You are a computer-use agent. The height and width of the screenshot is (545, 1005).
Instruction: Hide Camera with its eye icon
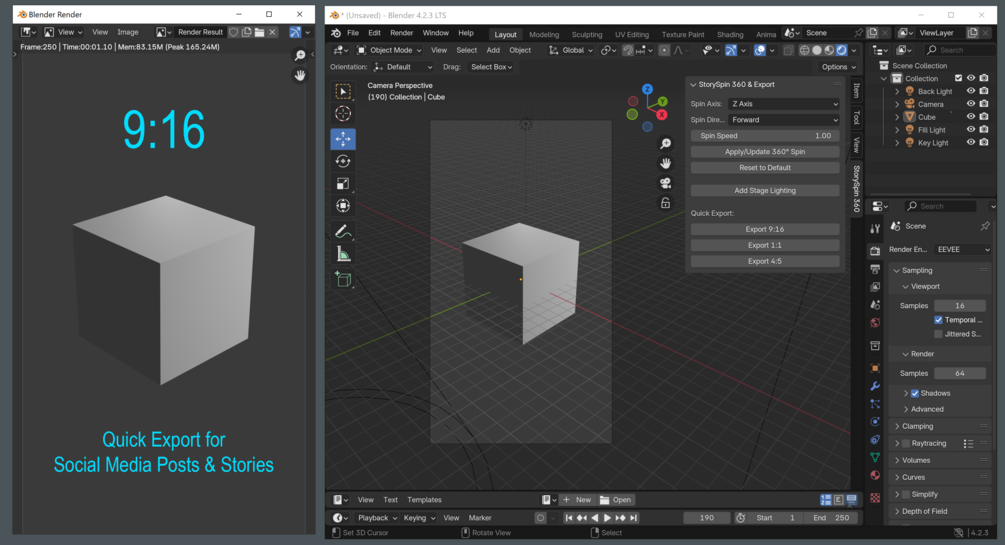pyautogui.click(x=971, y=104)
